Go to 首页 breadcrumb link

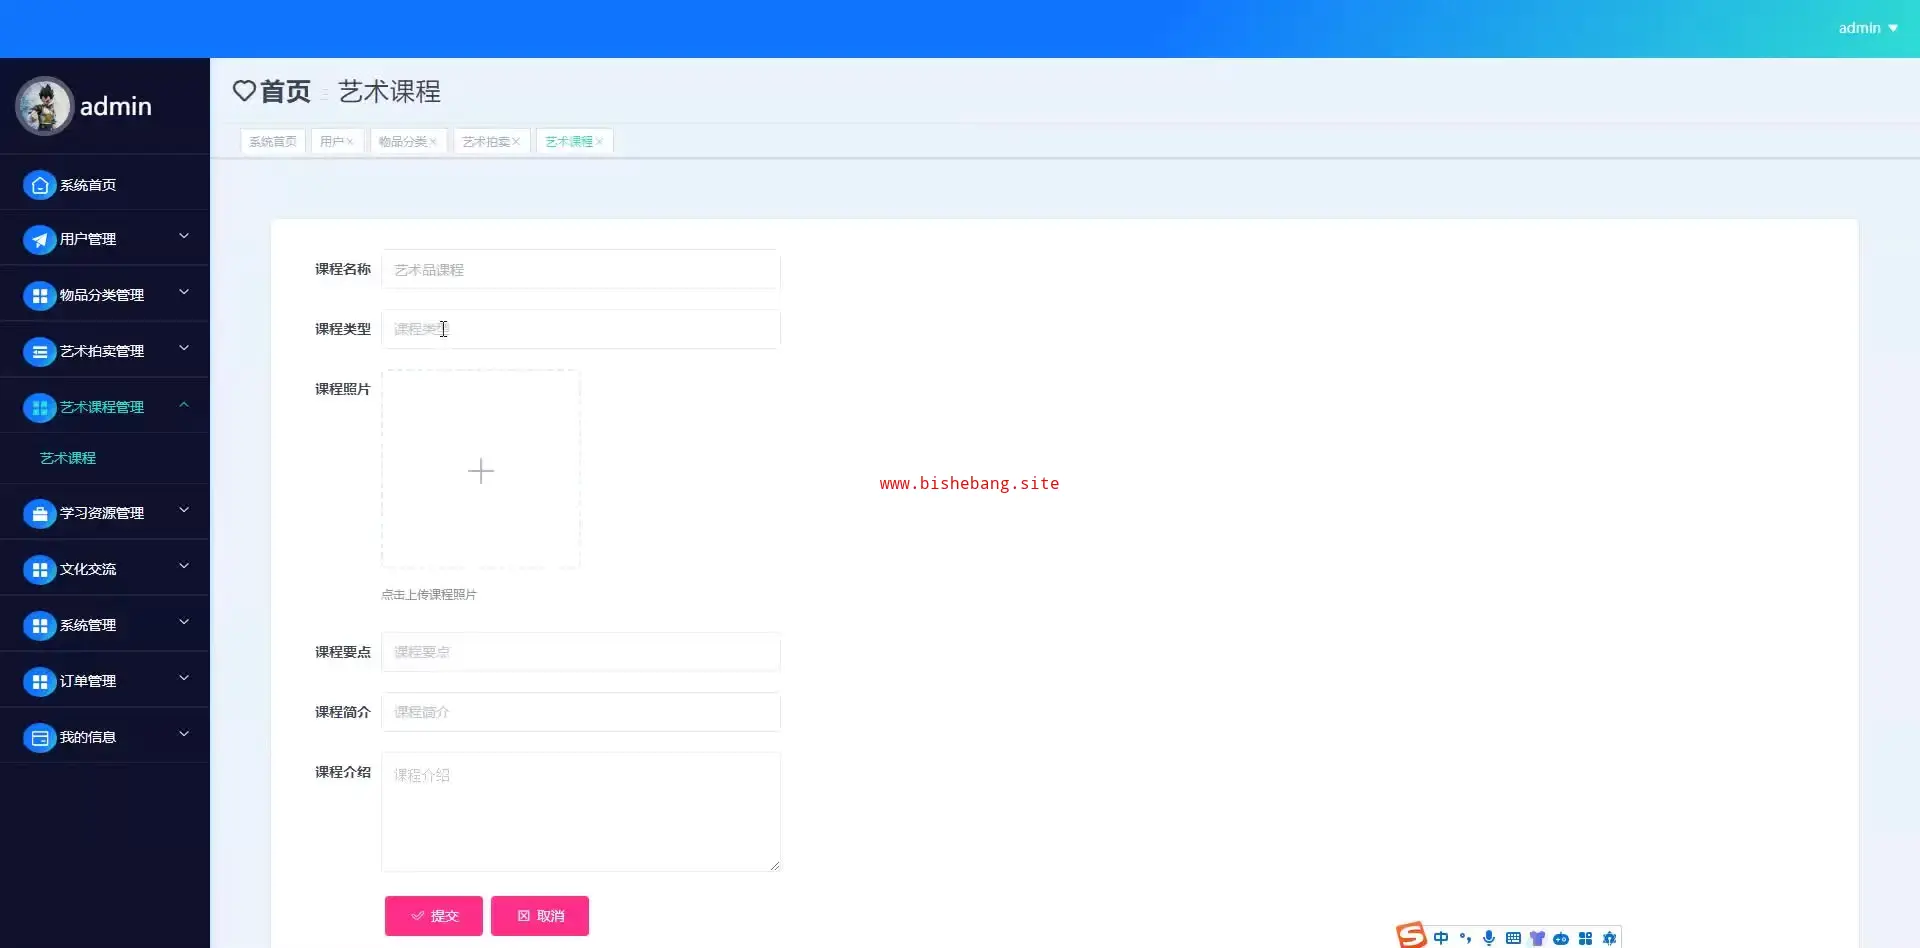tap(285, 91)
